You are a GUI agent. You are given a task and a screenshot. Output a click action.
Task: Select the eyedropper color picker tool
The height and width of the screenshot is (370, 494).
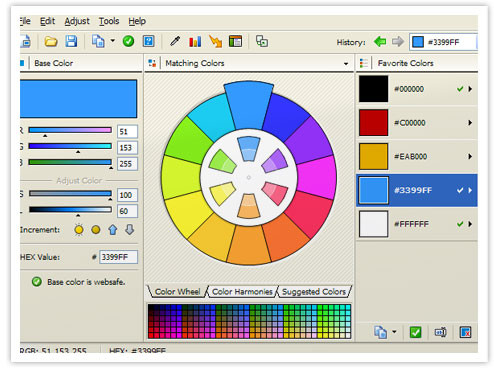click(175, 41)
